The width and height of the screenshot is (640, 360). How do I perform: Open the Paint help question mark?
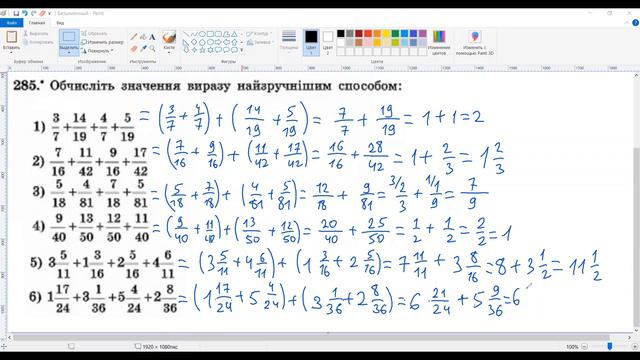click(x=636, y=23)
